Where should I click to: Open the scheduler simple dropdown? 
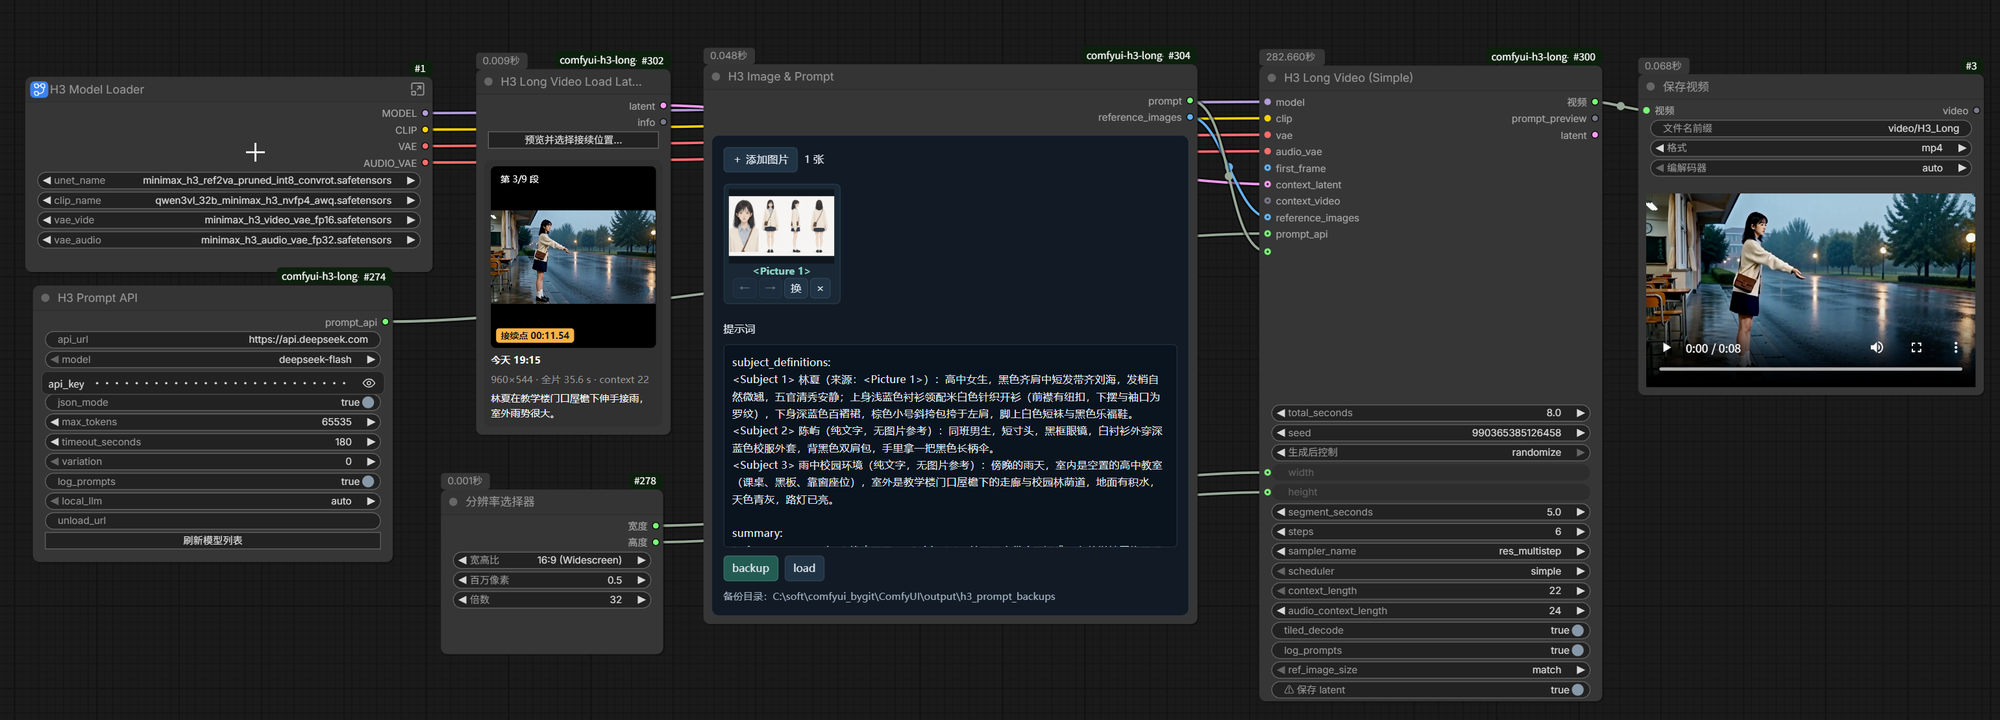[x=1430, y=571]
